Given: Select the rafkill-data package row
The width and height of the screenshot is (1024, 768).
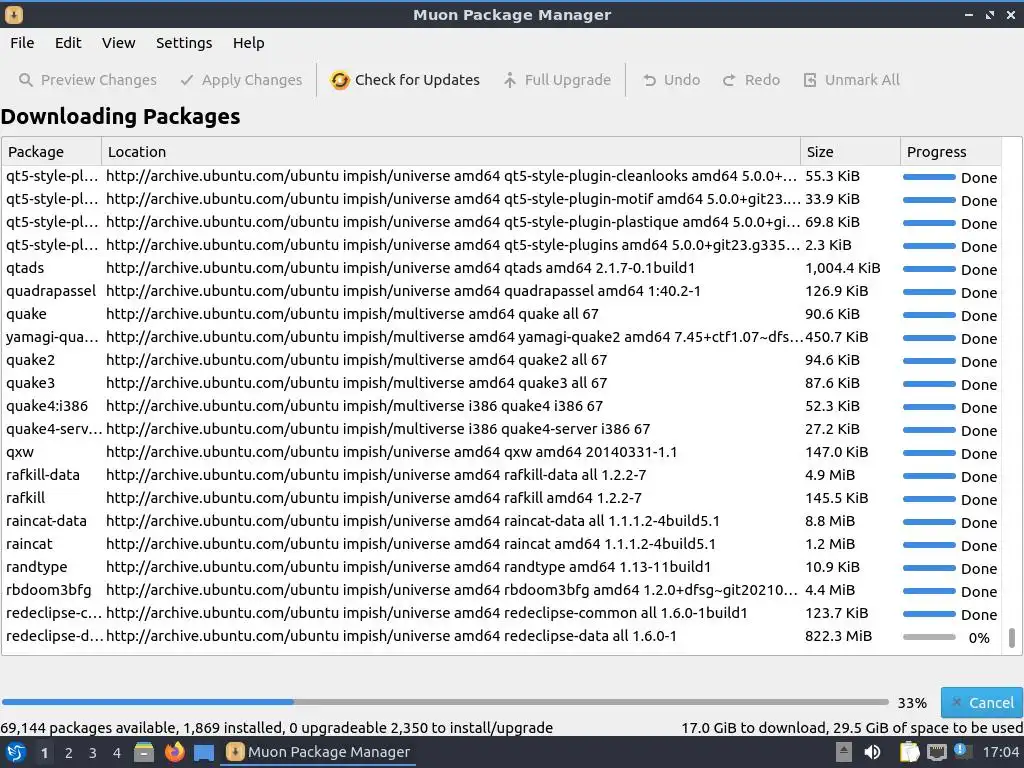Looking at the screenshot, I should pyautogui.click(x=502, y=475).
